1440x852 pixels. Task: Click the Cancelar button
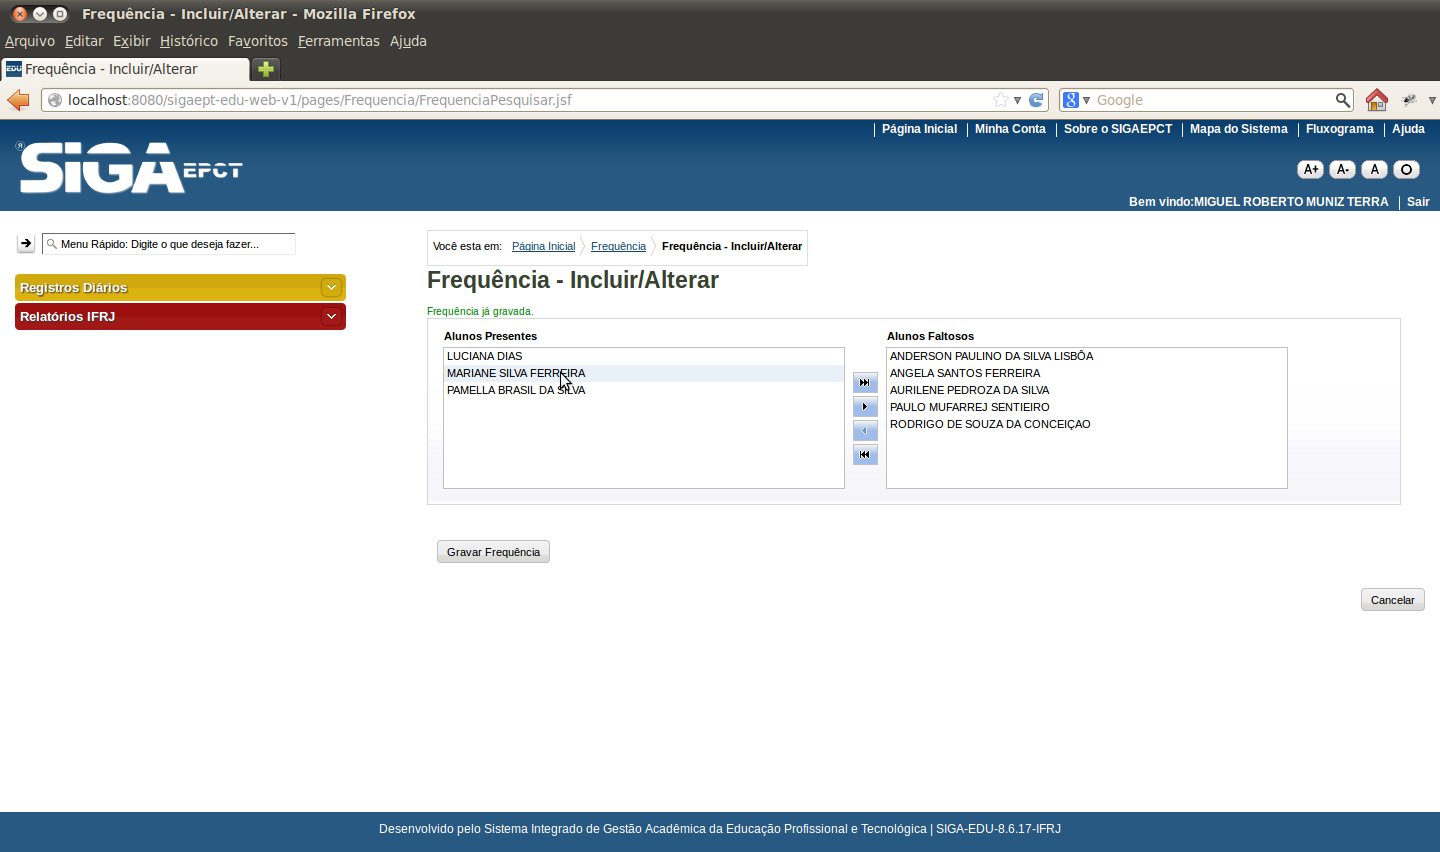(x=1392, y=600)
